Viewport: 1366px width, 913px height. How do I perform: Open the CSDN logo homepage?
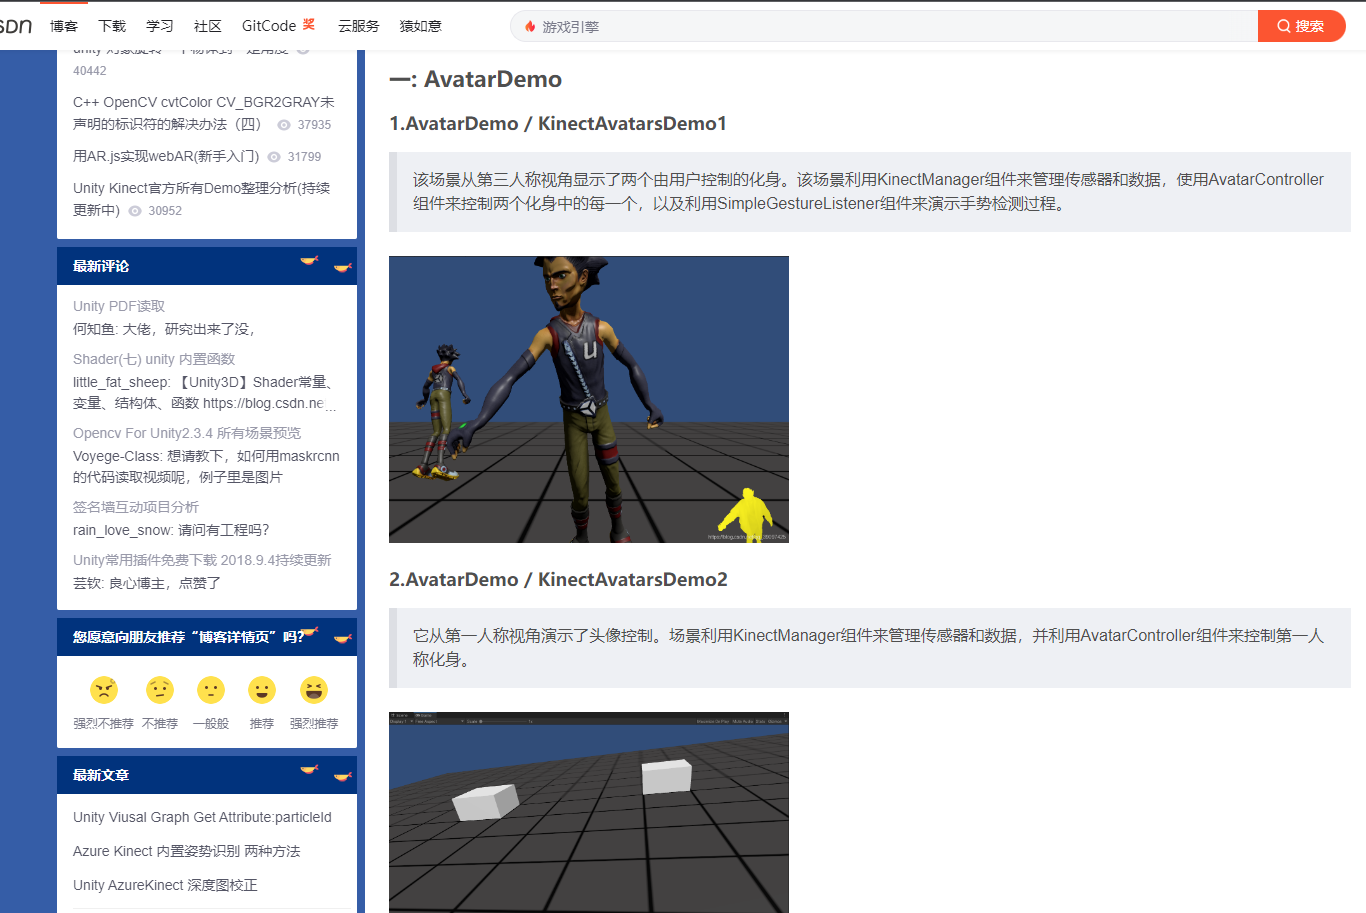tap(15, 26)
